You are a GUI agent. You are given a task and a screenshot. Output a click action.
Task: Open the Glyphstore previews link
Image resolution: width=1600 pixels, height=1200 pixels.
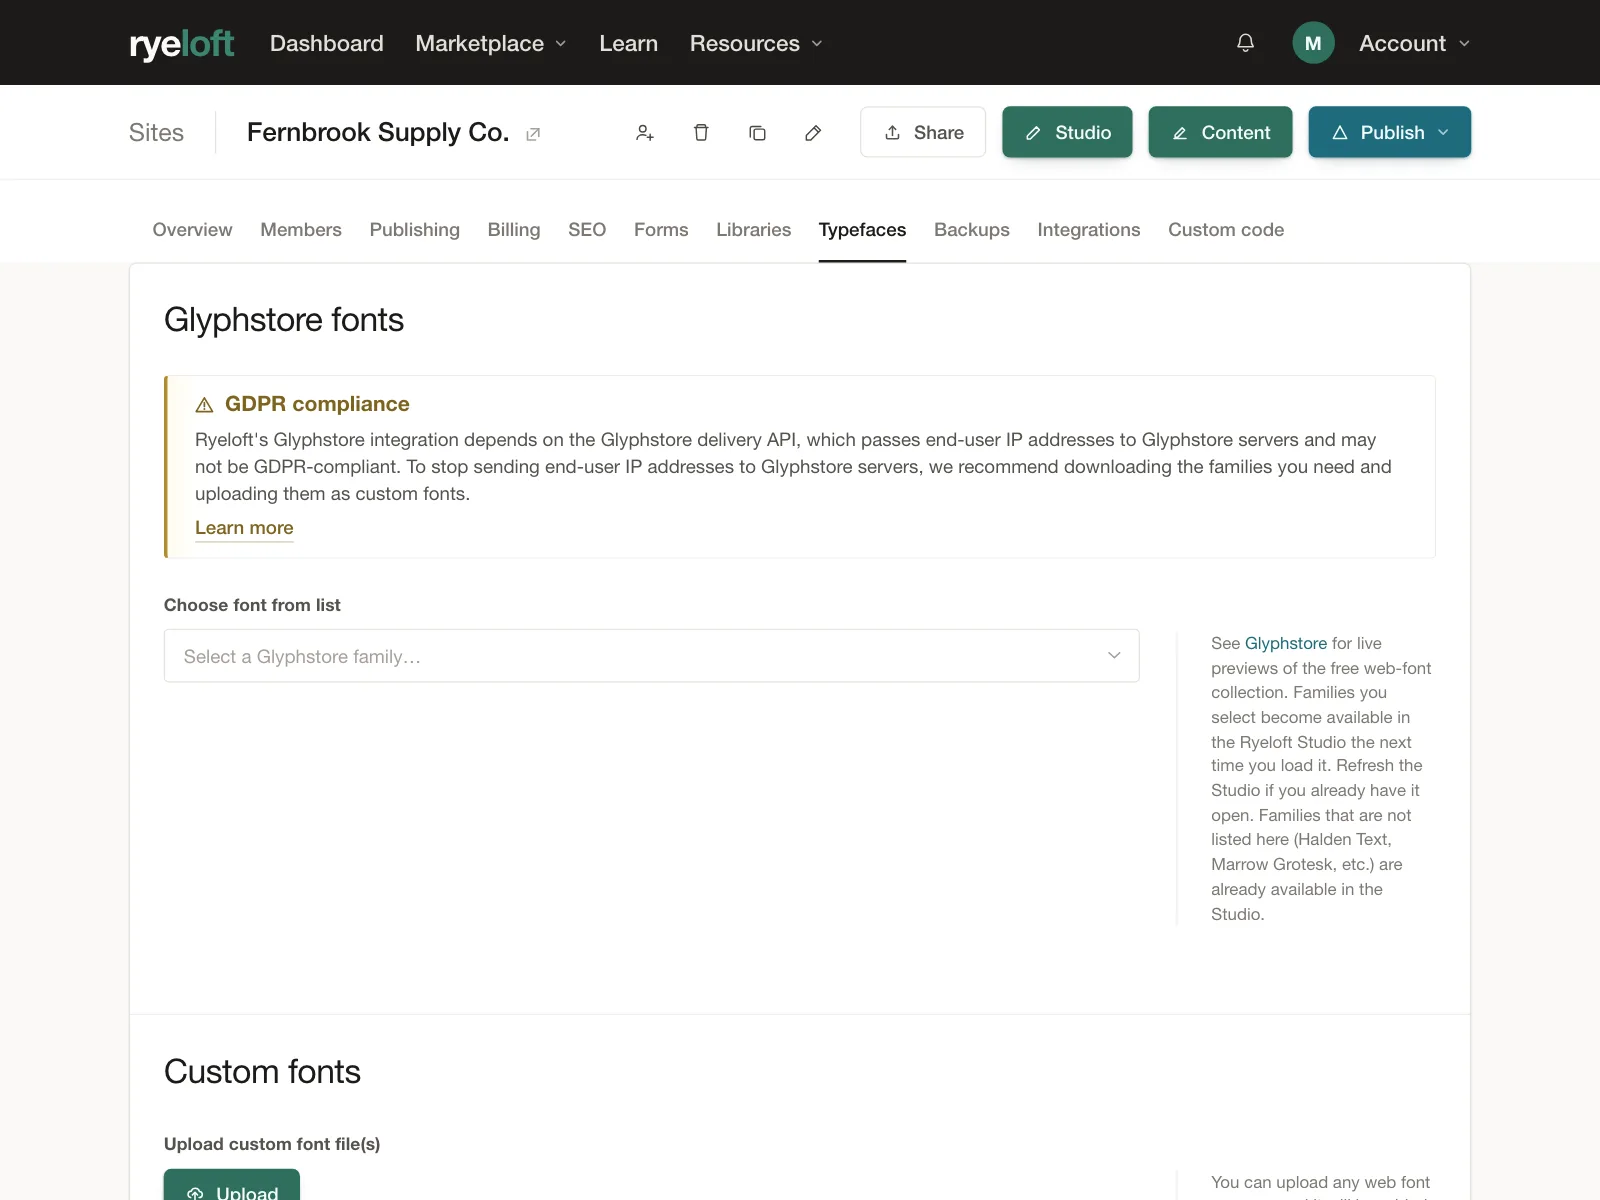click(1286, 643)
